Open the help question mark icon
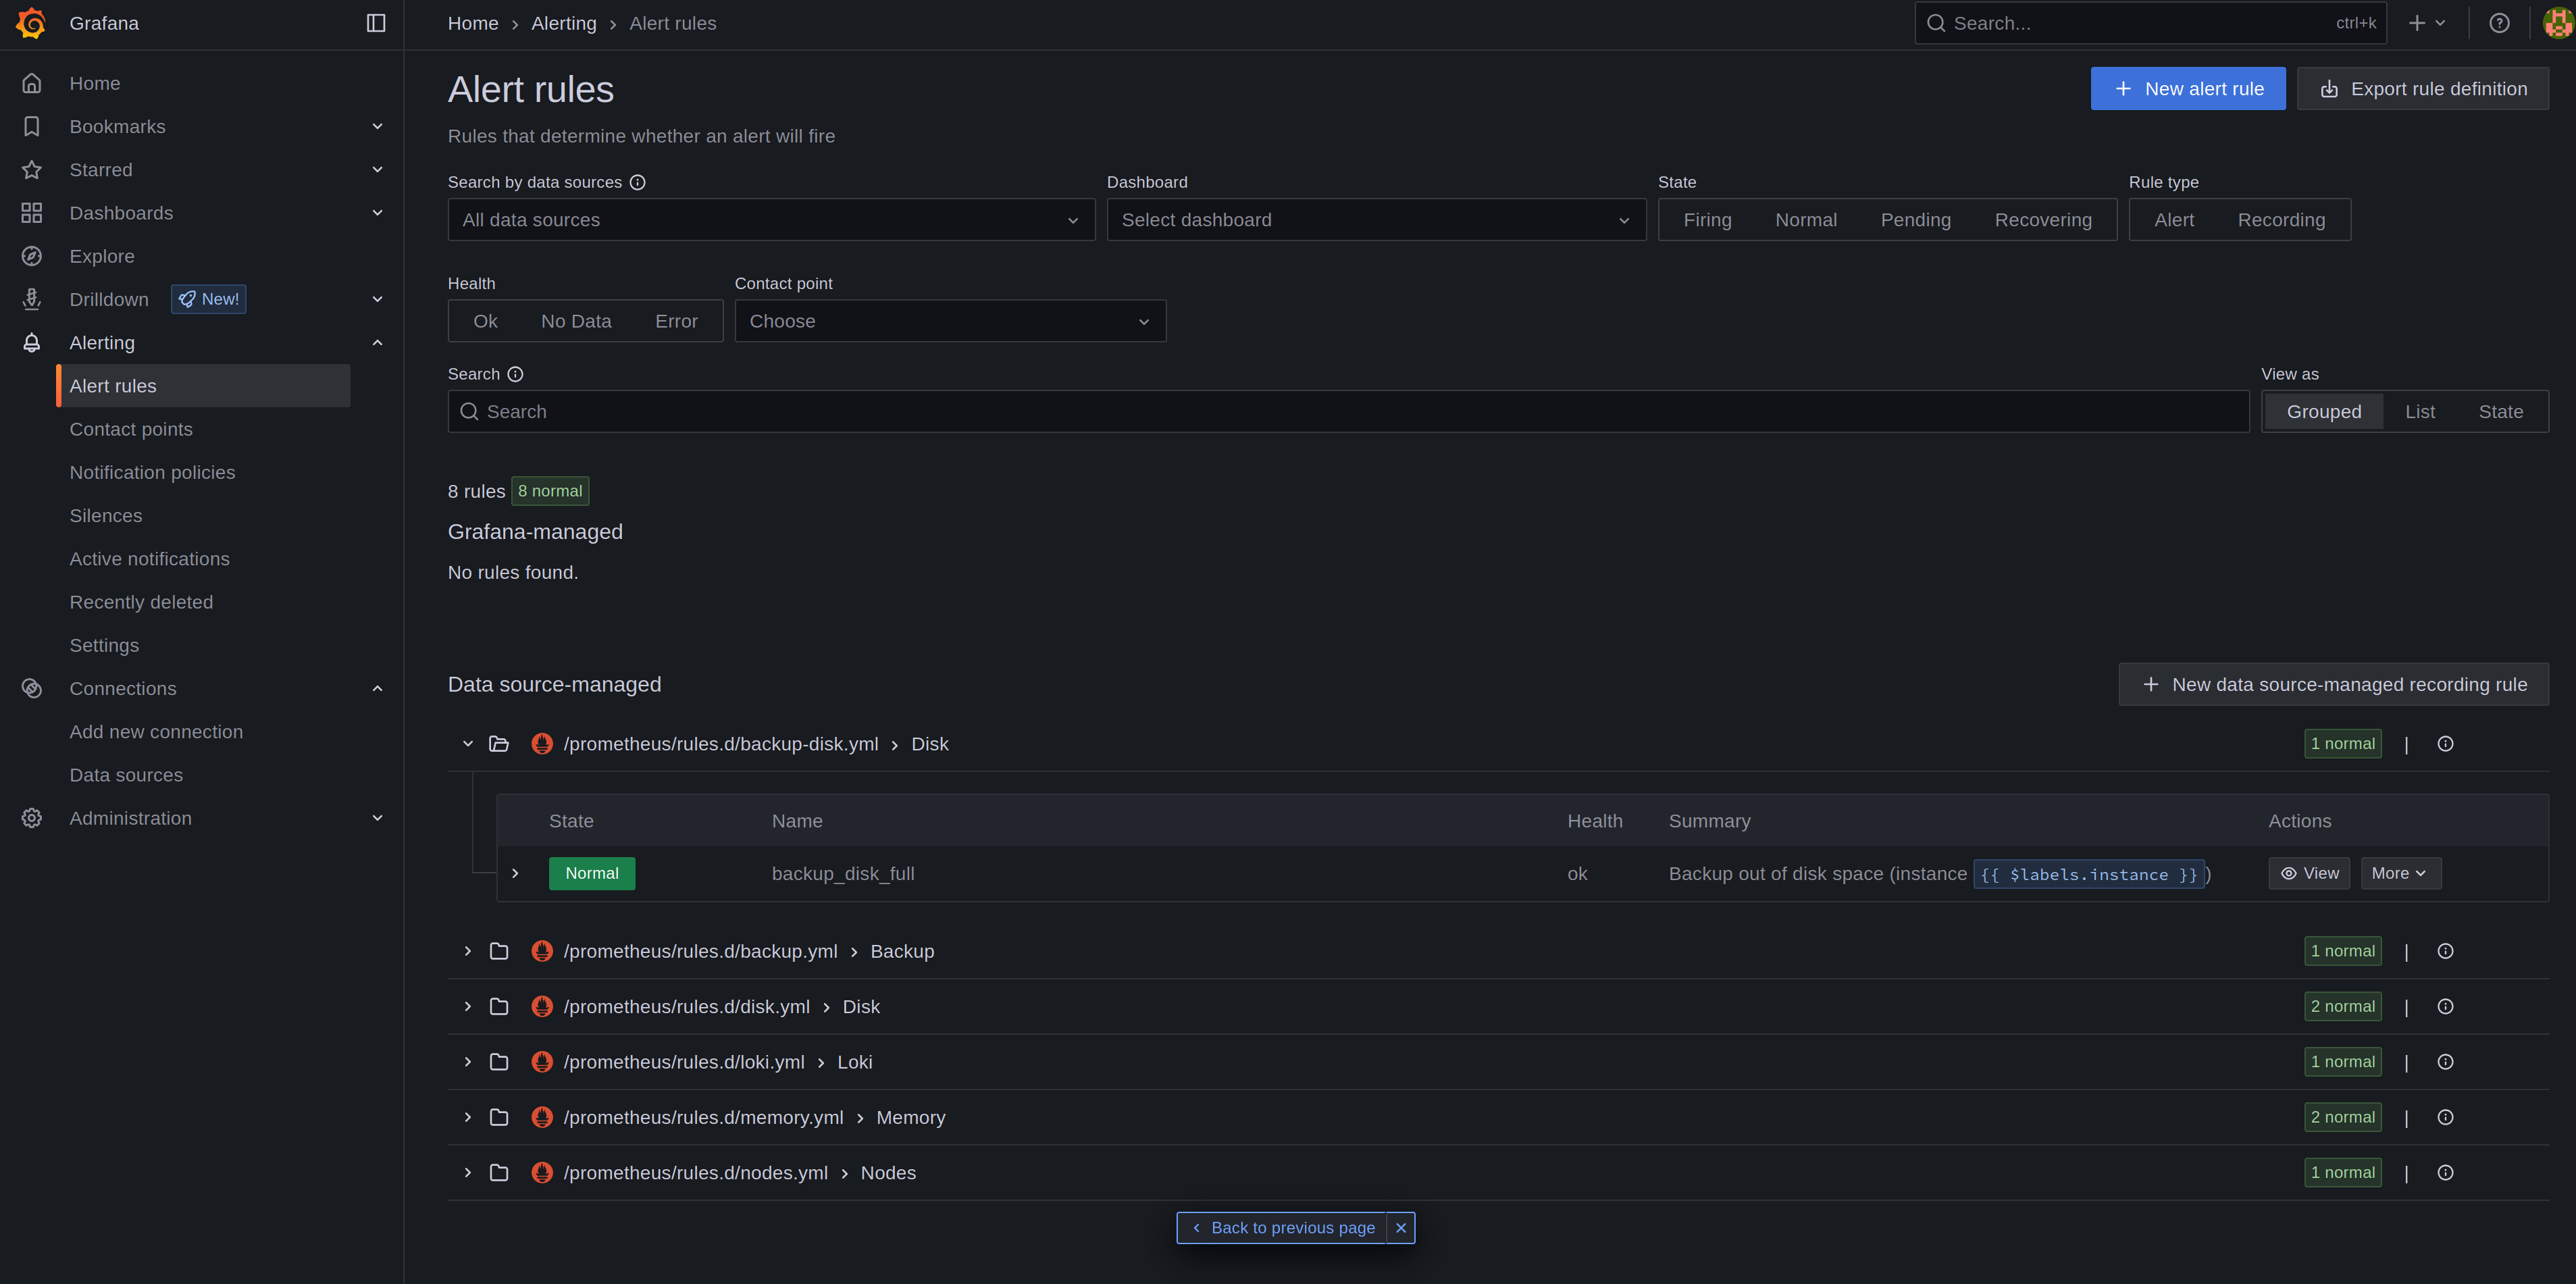This screenshot has width=2576, height=1284. coord(2499,23)
